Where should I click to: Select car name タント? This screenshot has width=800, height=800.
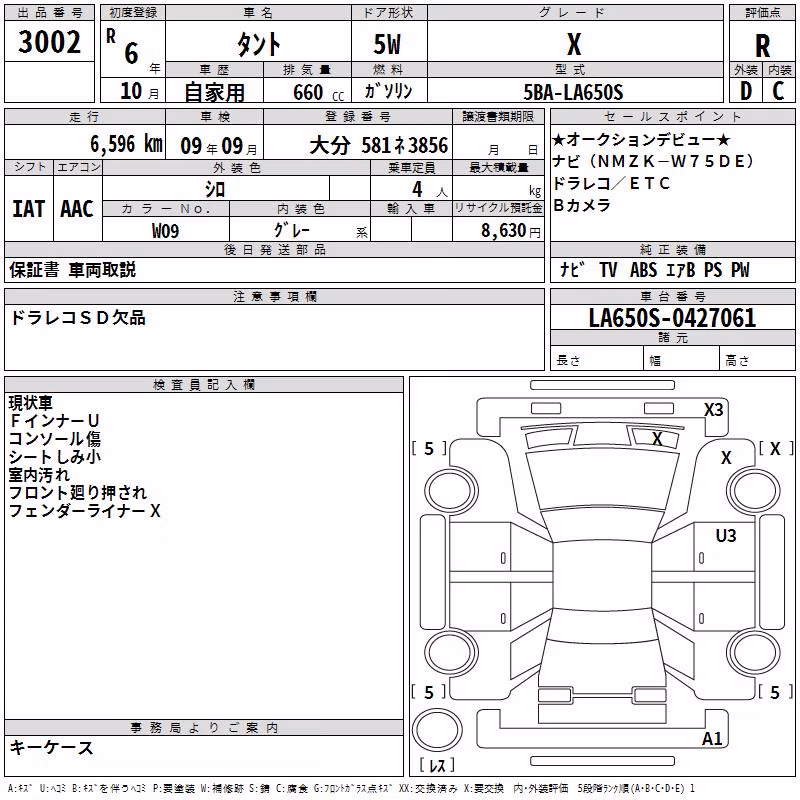[x=258, y=44]
